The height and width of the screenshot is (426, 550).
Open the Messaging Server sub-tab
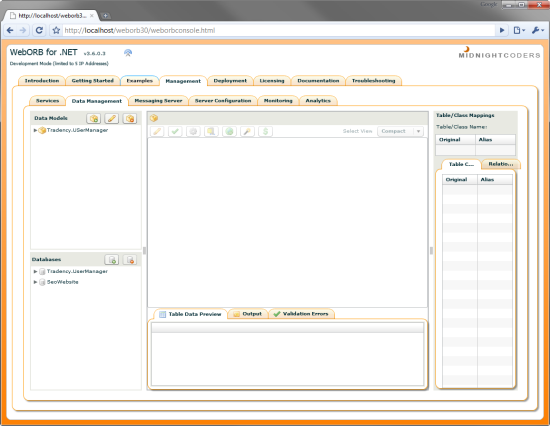[x=158, y=101]
